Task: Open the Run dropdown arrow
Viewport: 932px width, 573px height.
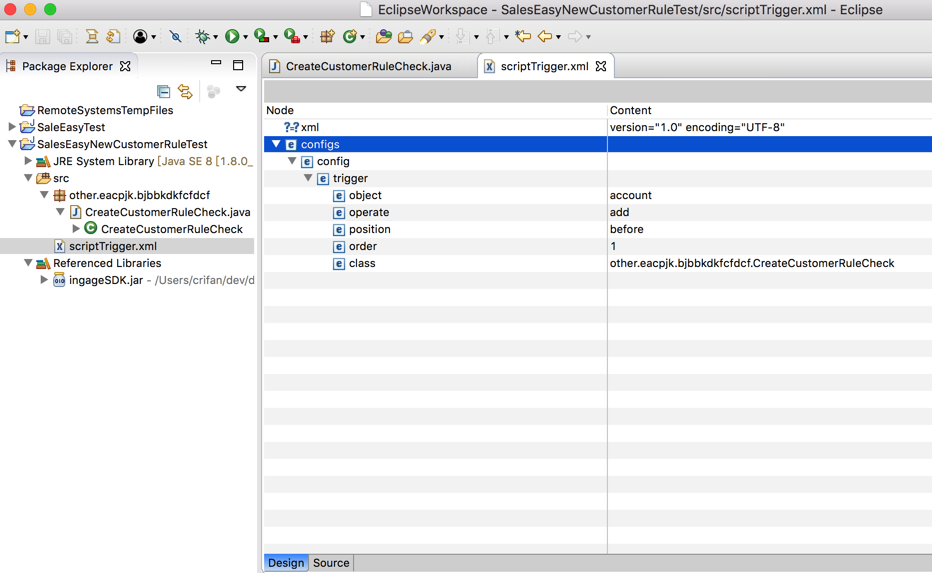Action: pos(245,37)
